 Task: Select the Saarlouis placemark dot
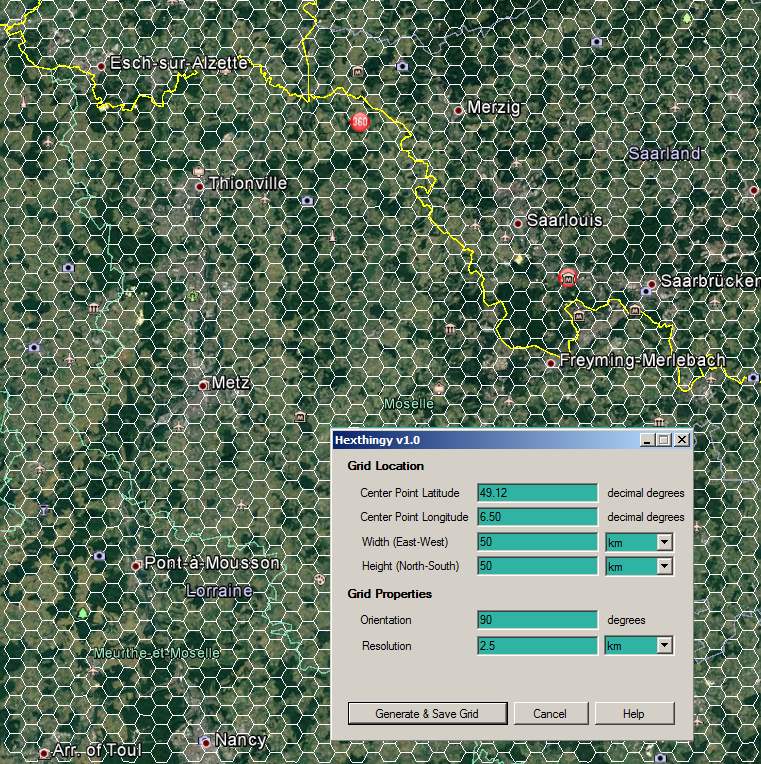(x=518, y=223)
